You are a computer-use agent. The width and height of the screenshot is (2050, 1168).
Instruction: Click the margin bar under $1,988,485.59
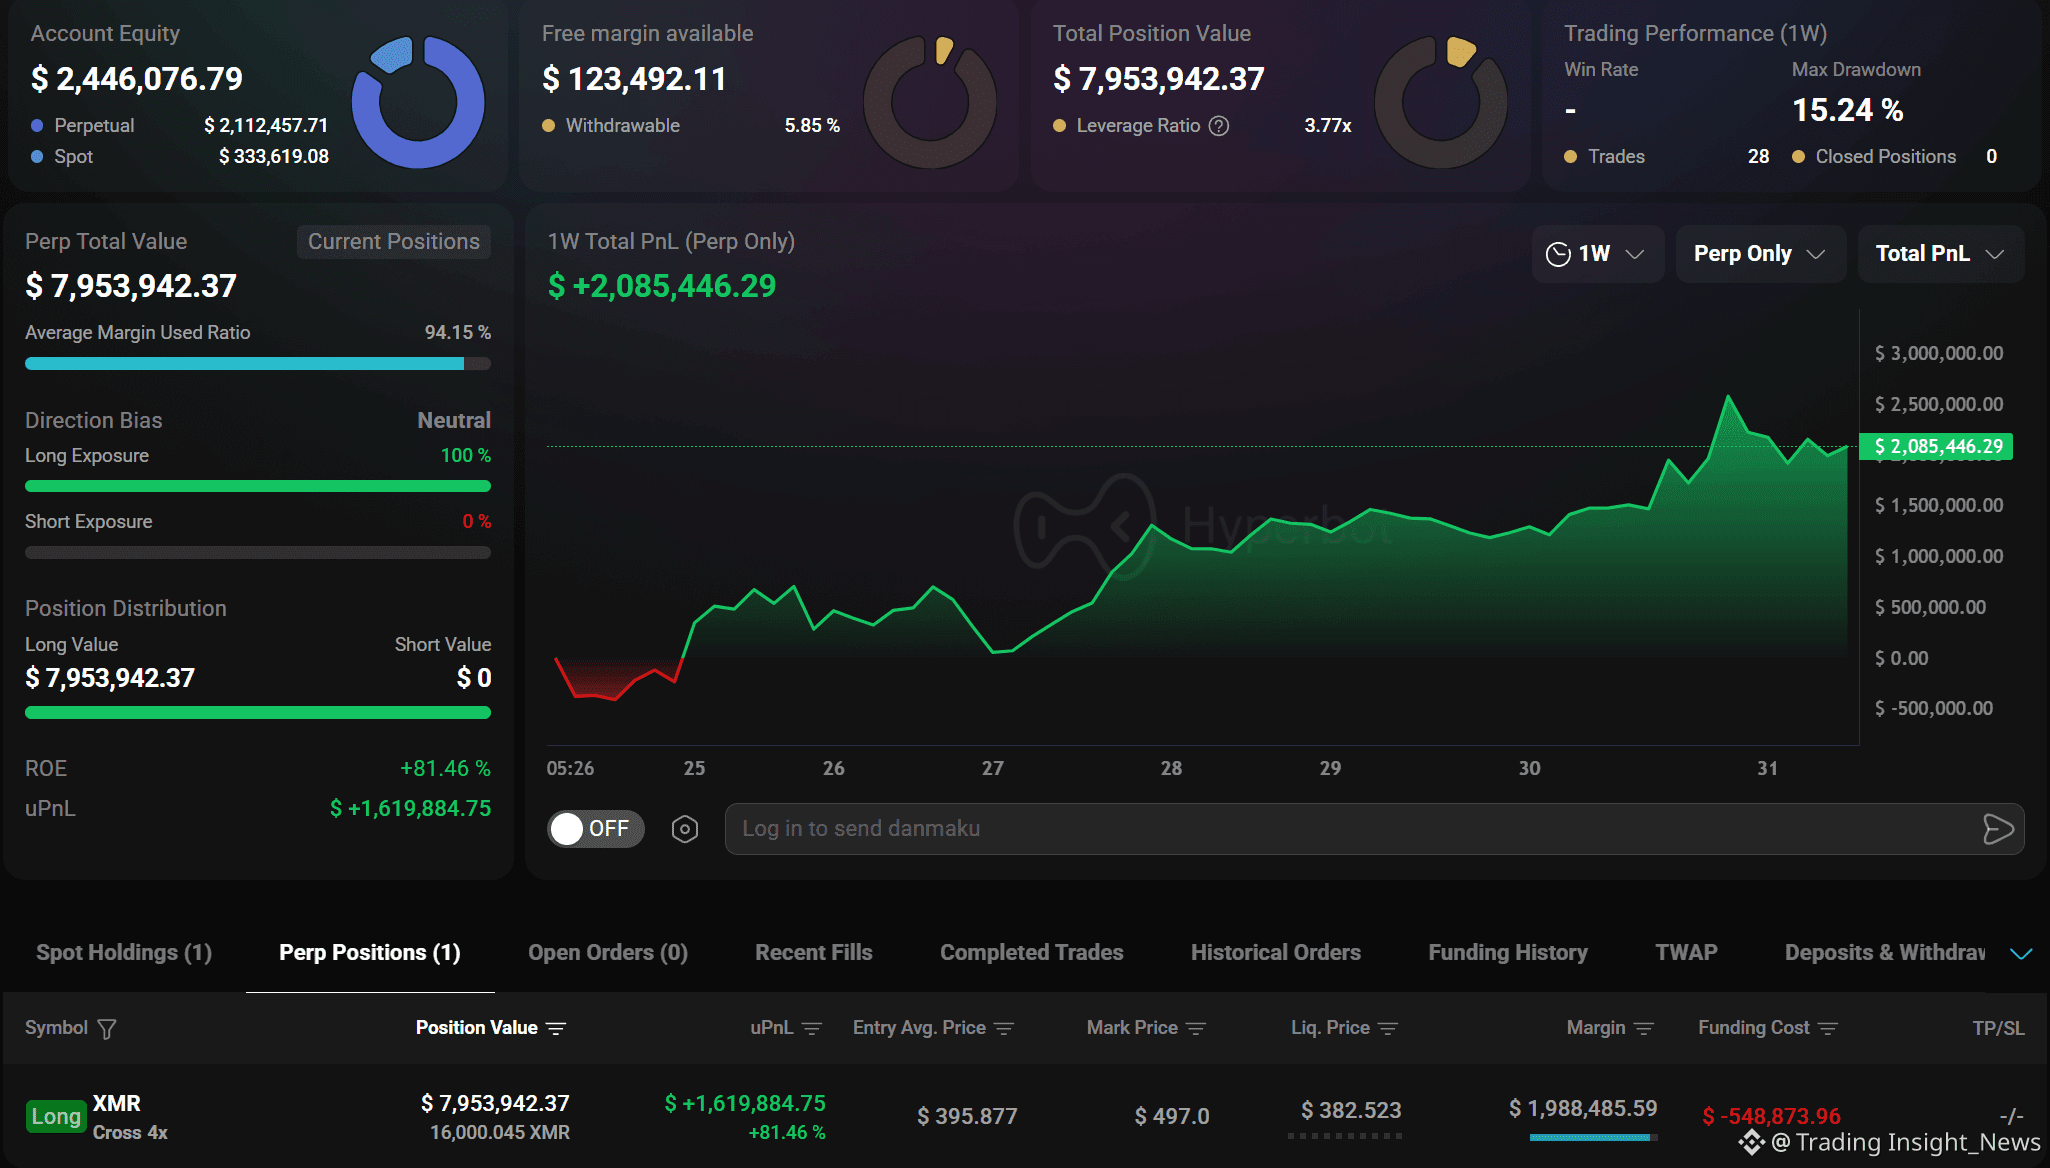pyautogui.click(x=1593, y=1137)
